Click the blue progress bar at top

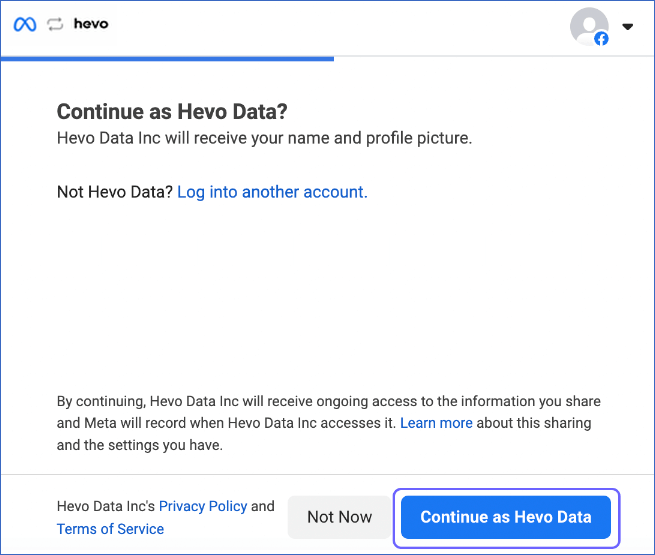tap(167, 59)
